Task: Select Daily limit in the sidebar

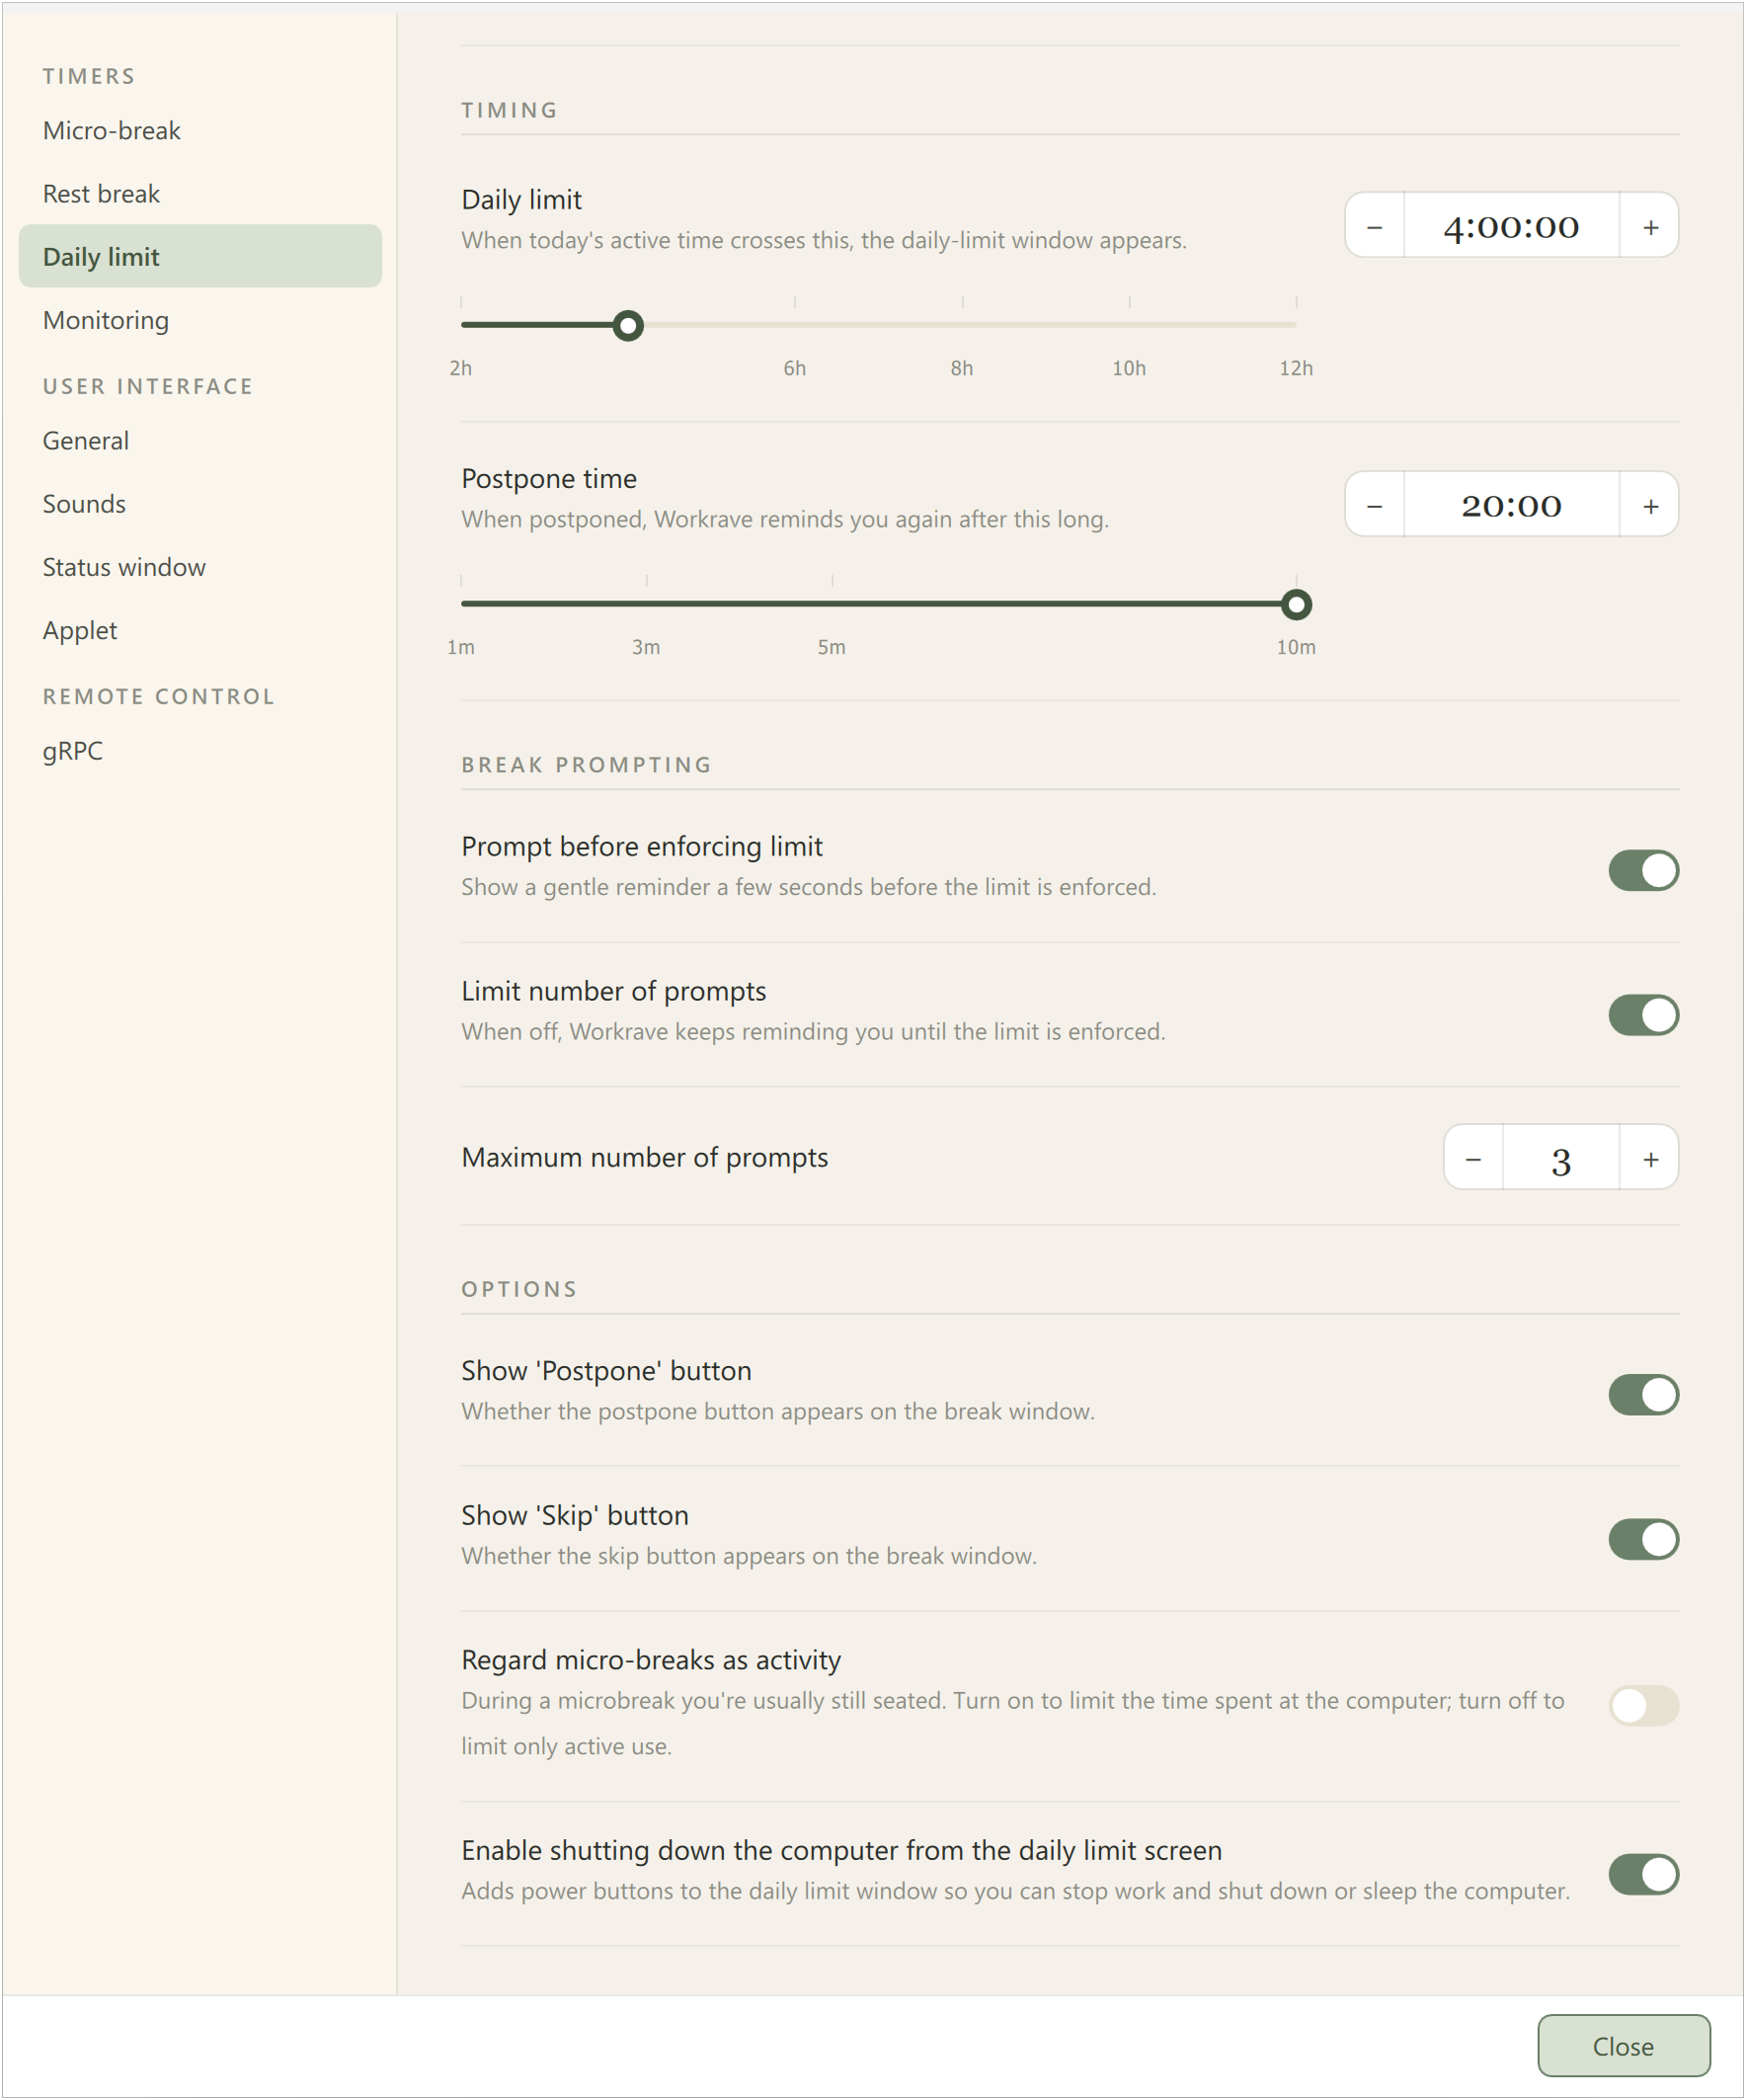Action: pyautogui.click(x=200, y=257)
